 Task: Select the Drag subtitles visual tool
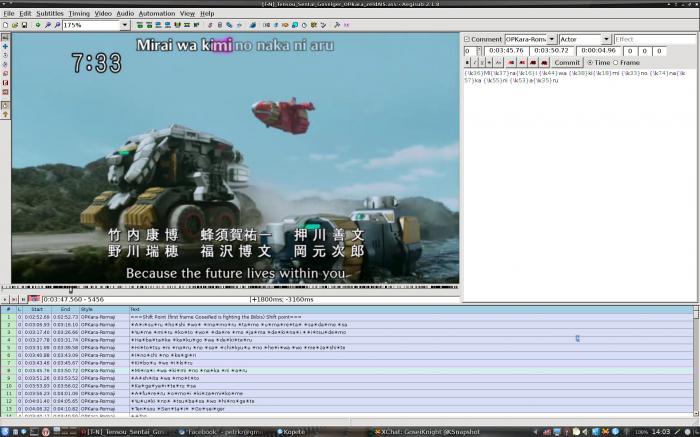5,46
